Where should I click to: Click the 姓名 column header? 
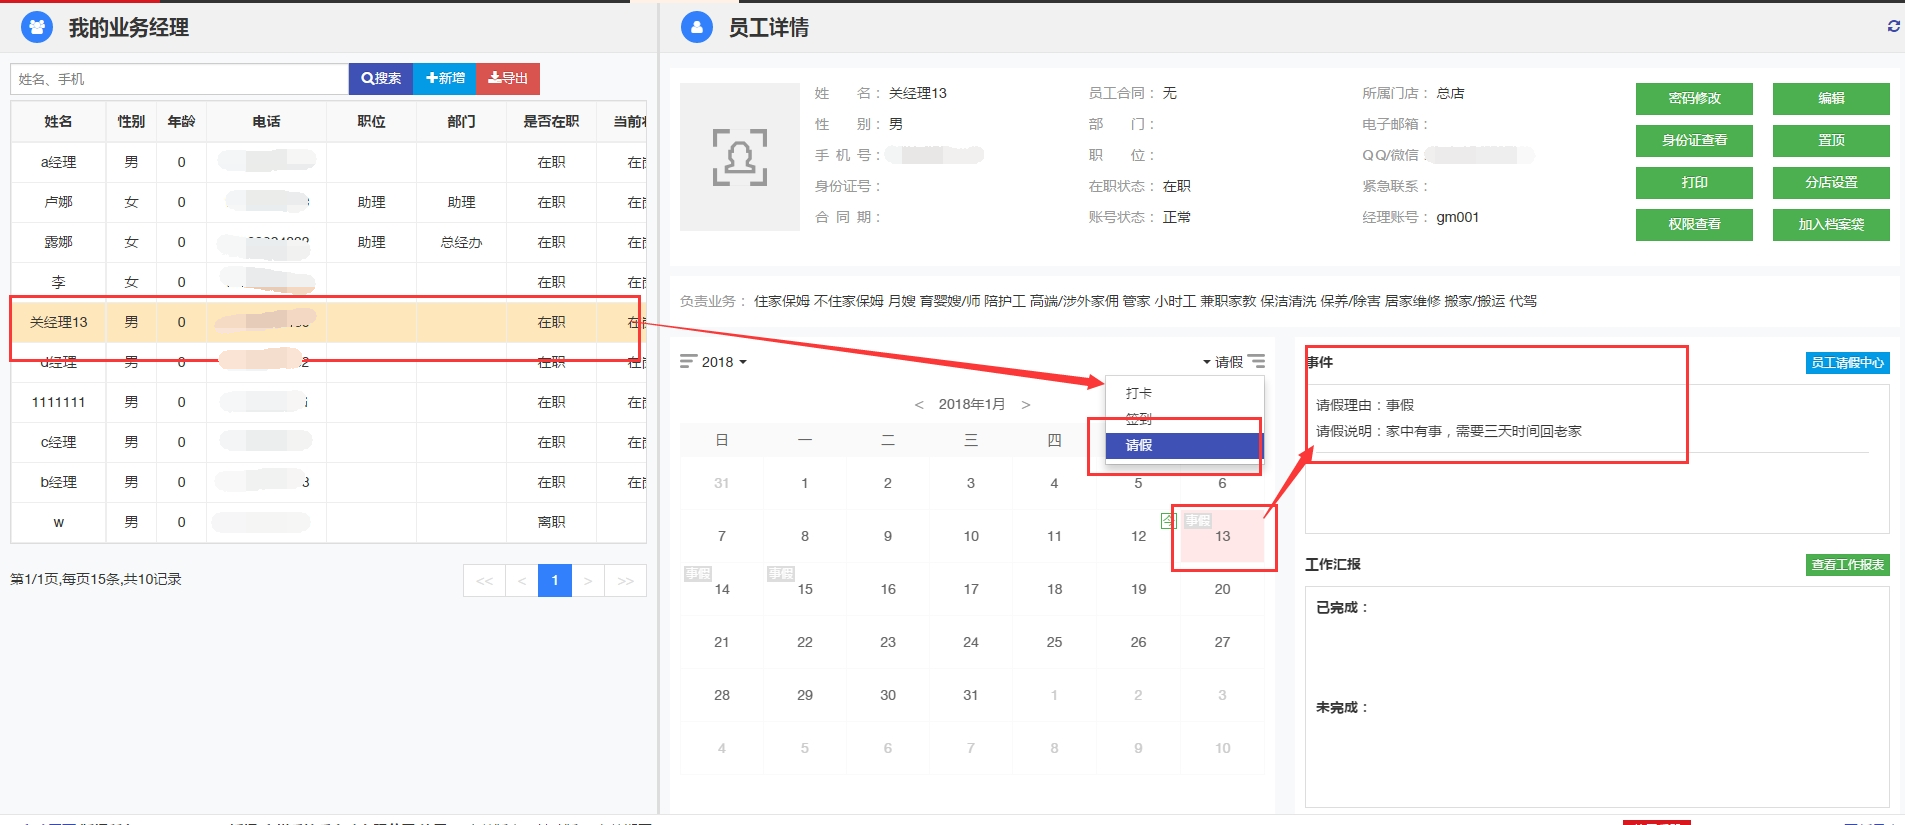(x=58, y=122)
